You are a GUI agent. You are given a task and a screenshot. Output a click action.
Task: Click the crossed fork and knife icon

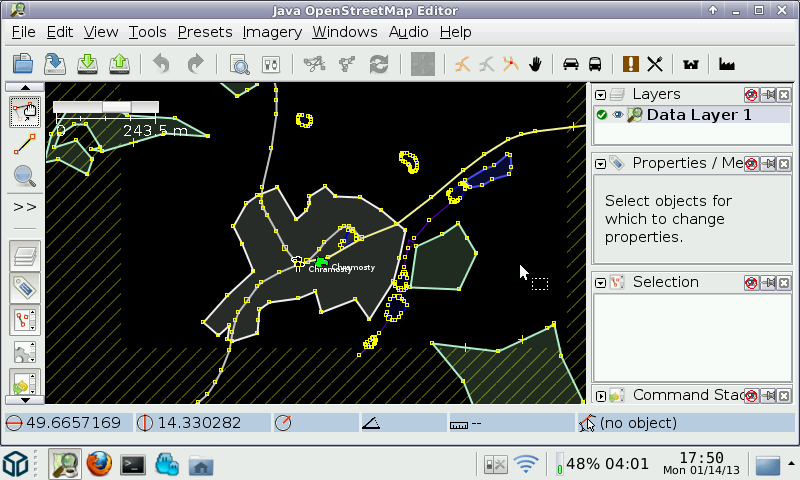pyautogui.click(x=655, y=64)
